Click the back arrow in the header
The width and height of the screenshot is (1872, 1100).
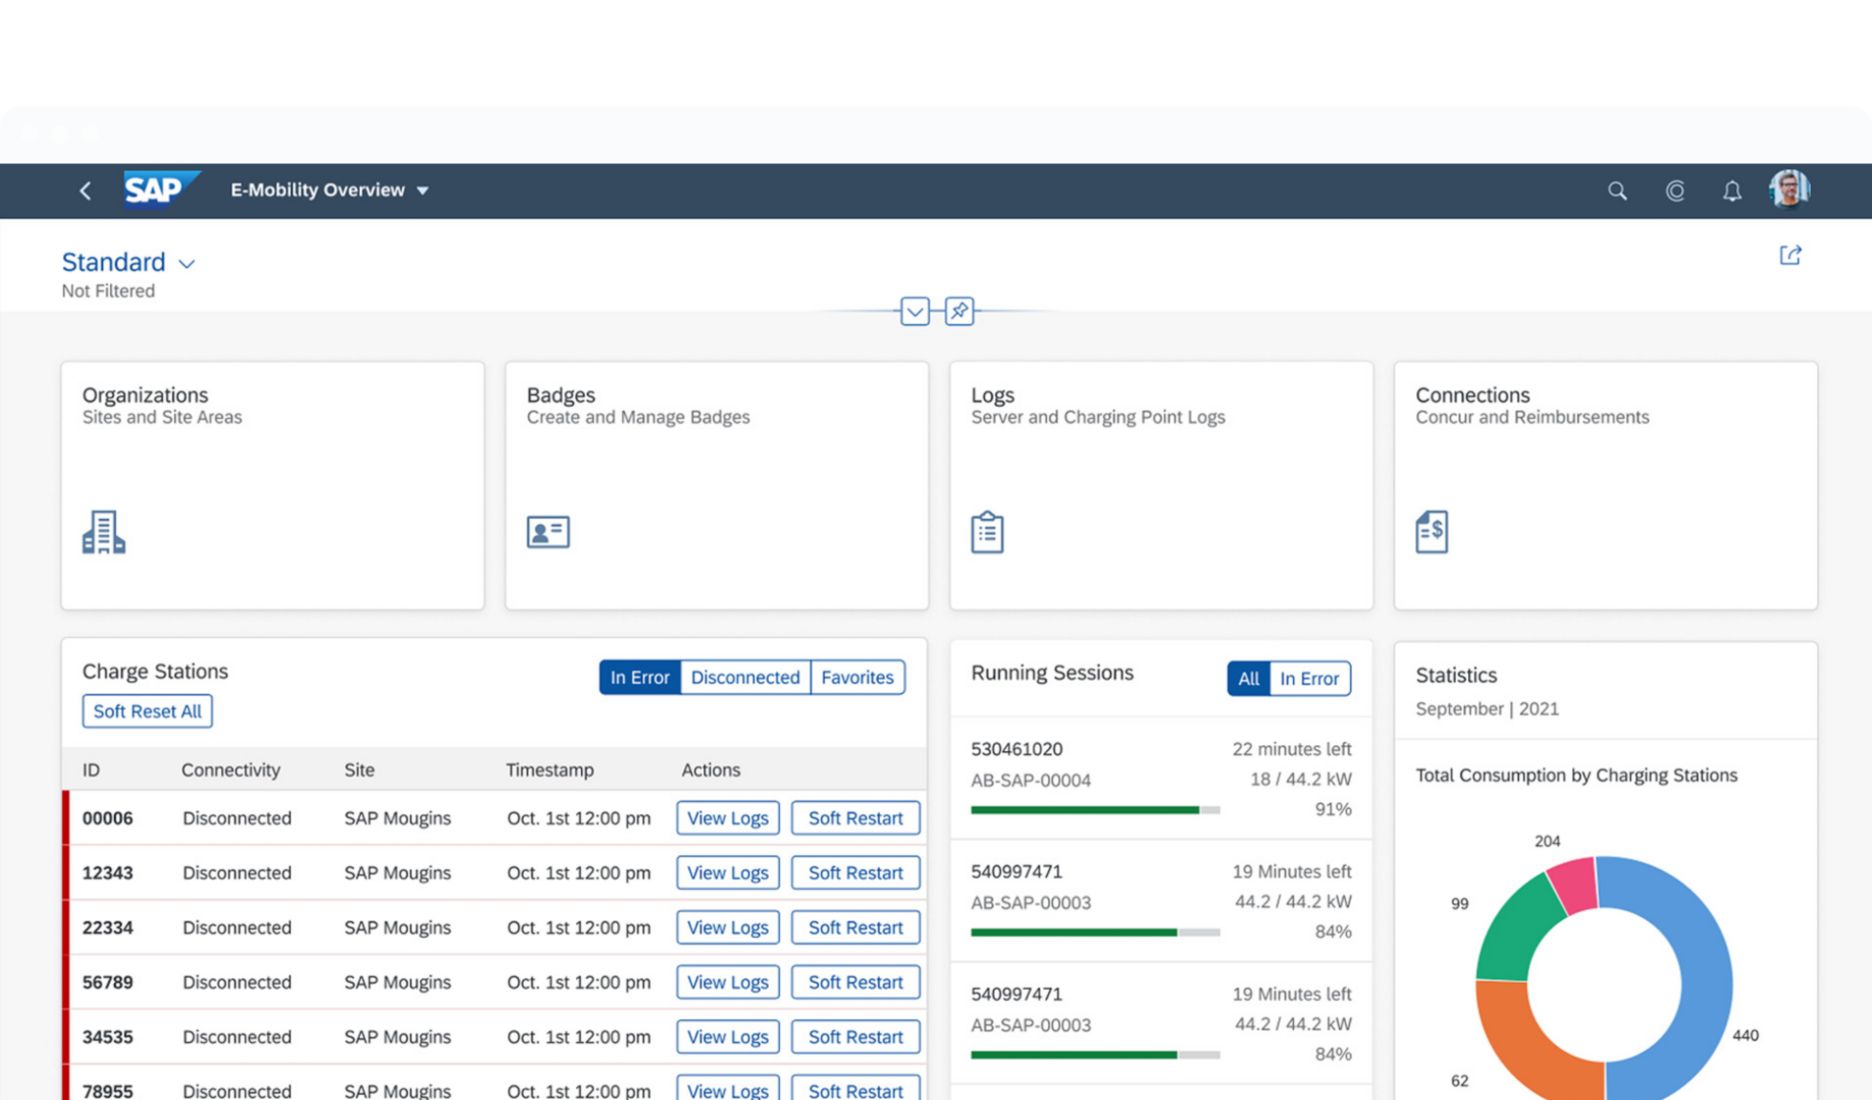click(85, 190)
